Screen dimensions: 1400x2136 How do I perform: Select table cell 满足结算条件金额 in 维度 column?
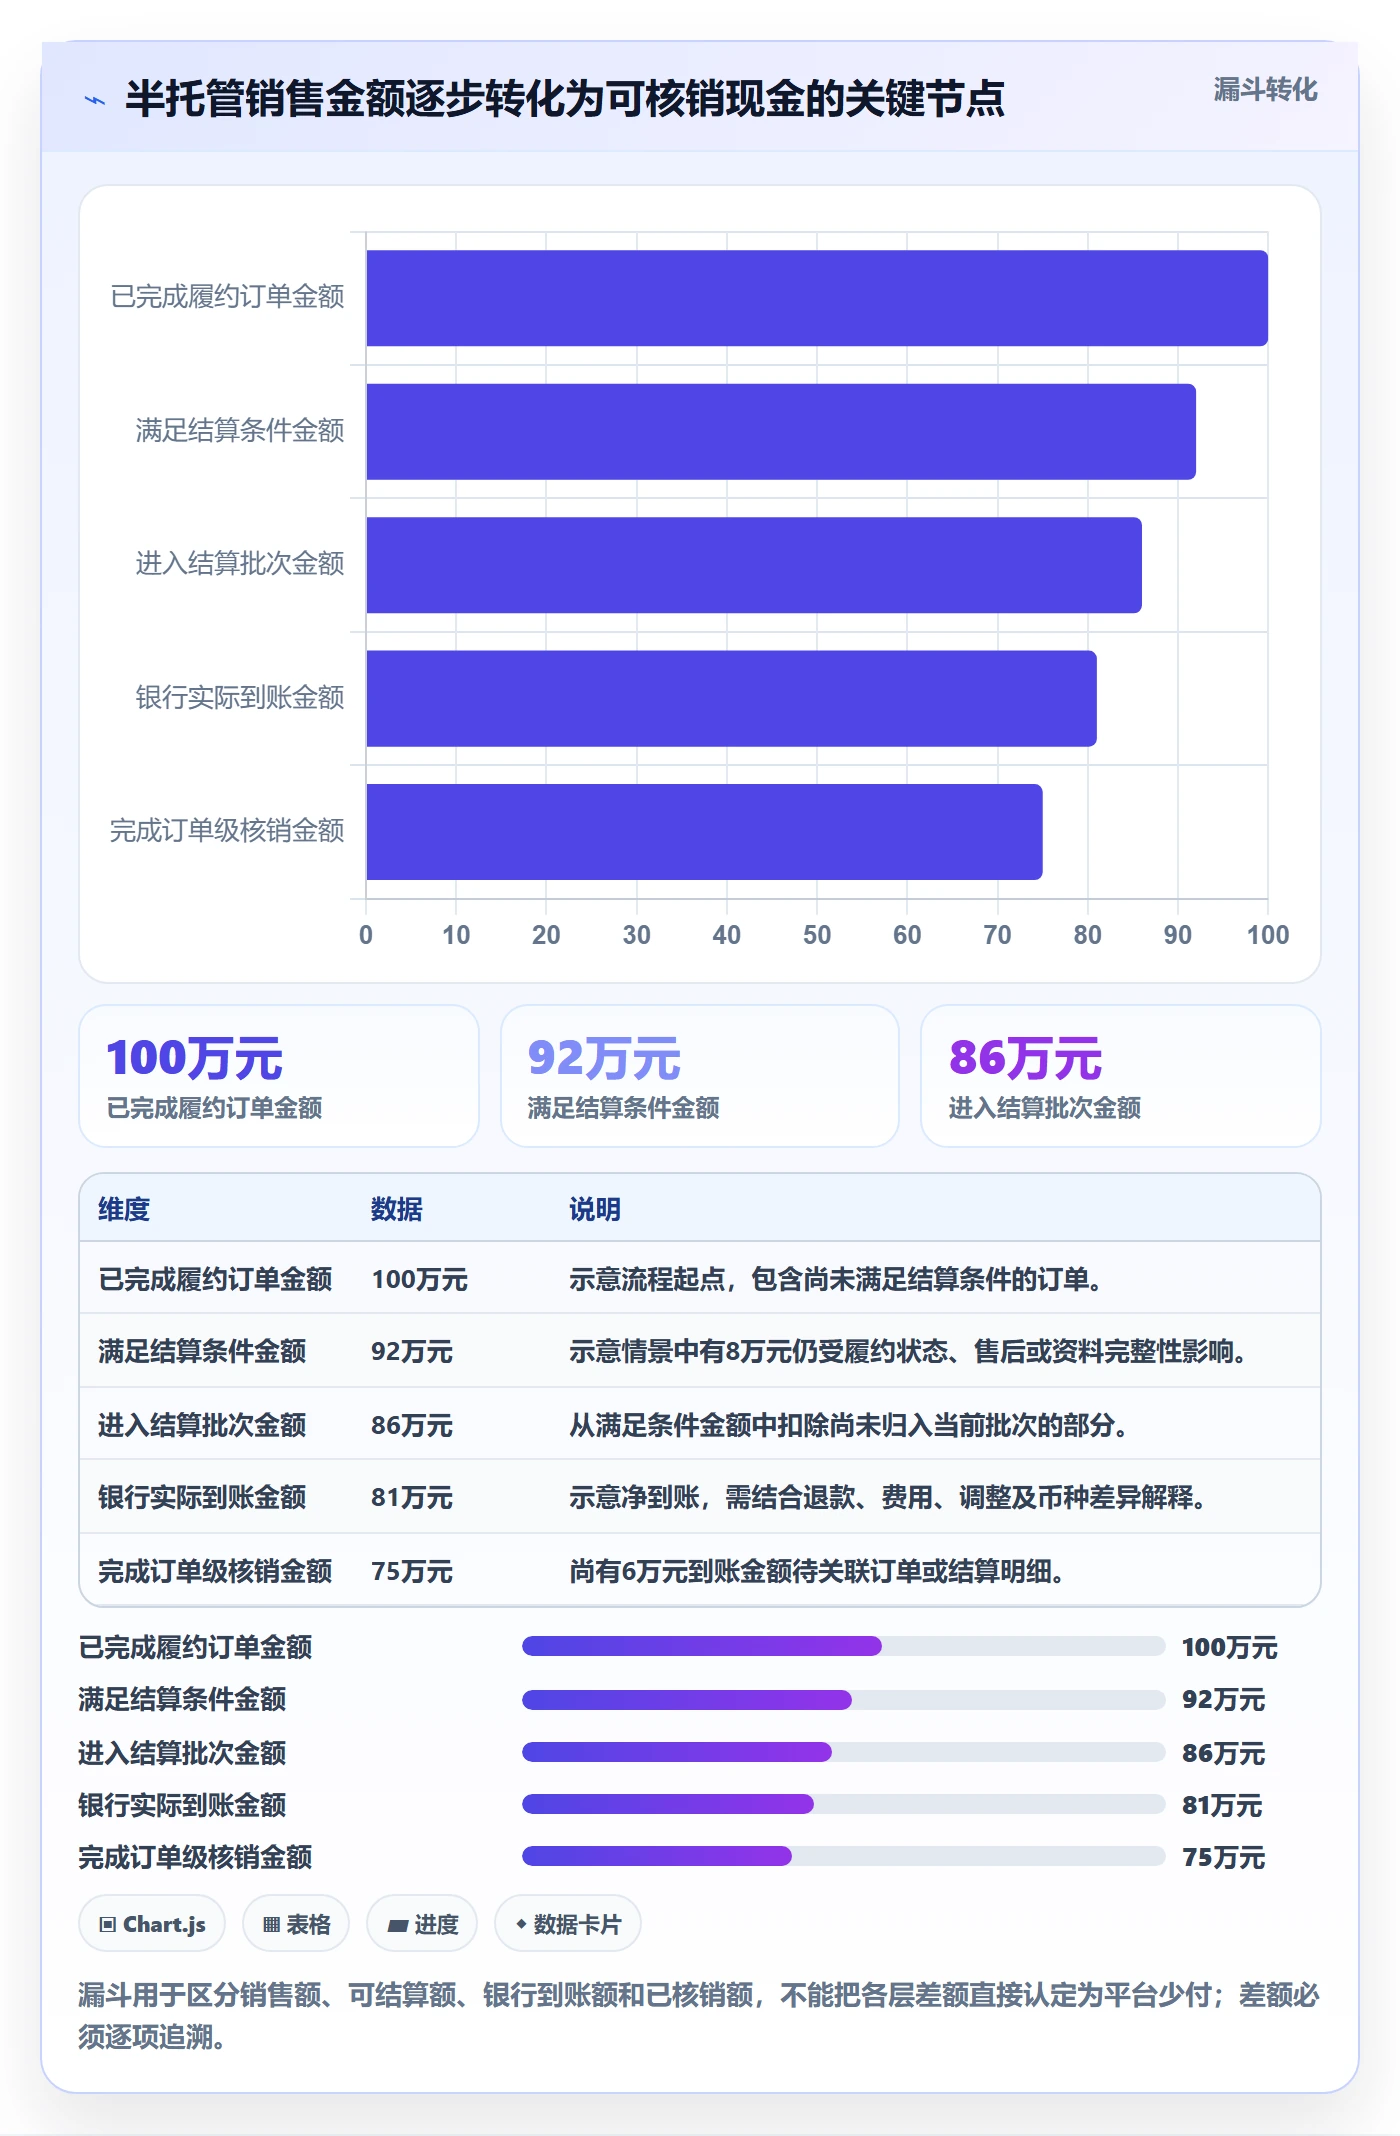coord(202,1351)
